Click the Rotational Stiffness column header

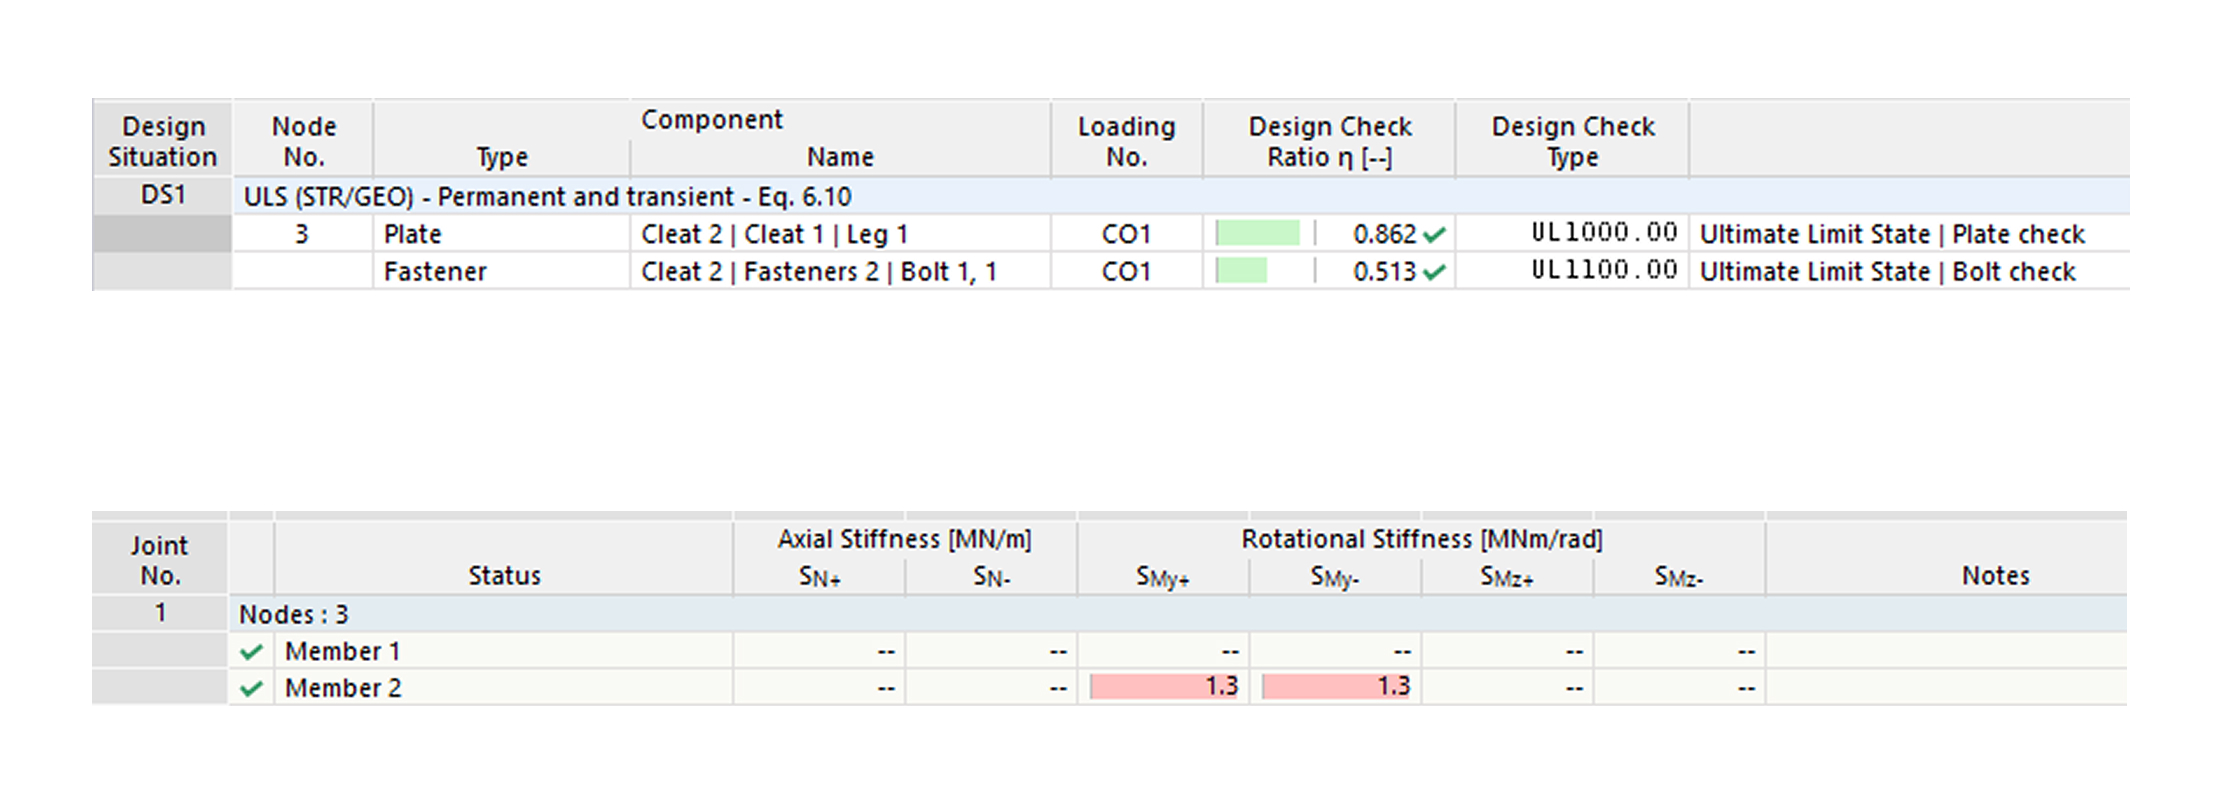click(1421, 540)
